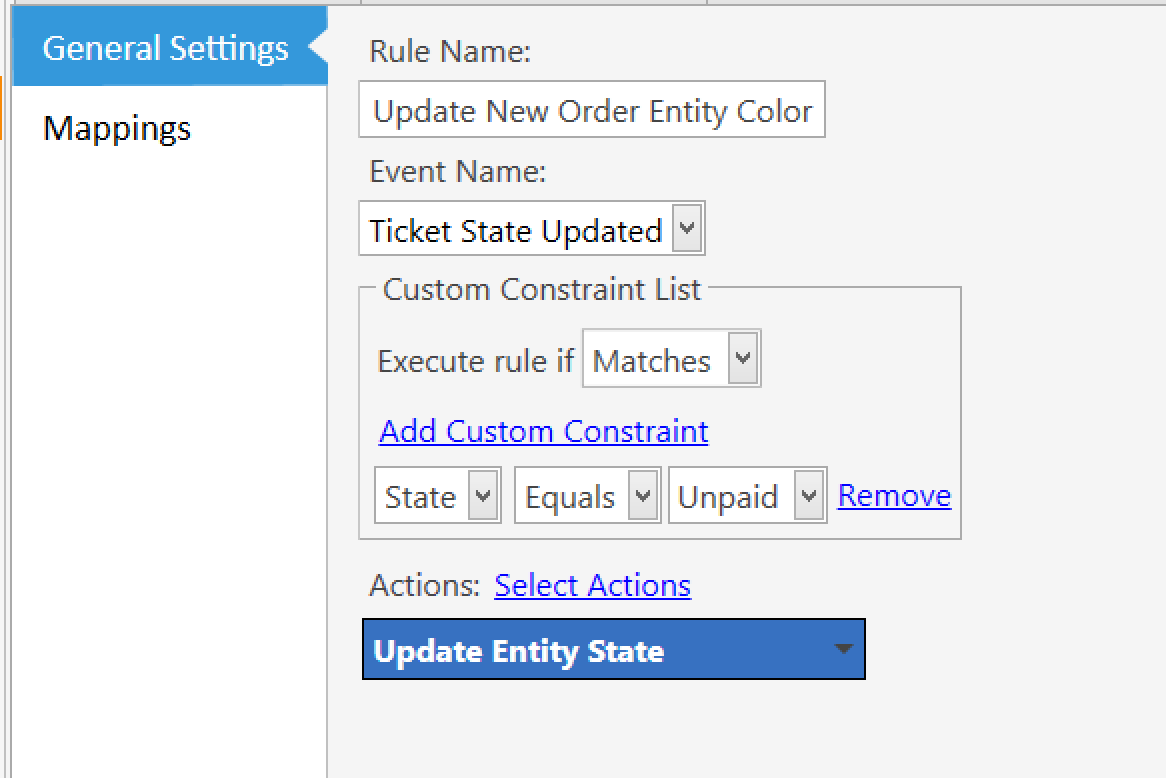This screenshot has height=778, width=1166.
Task: Open the Ticket State Updated event combo box
Action: tap(532, 228)
